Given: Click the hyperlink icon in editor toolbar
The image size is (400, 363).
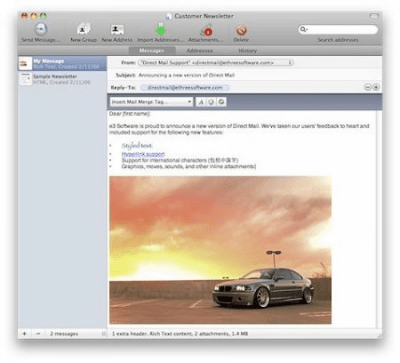Looking at the screenshot, I should tap(221, 102).
